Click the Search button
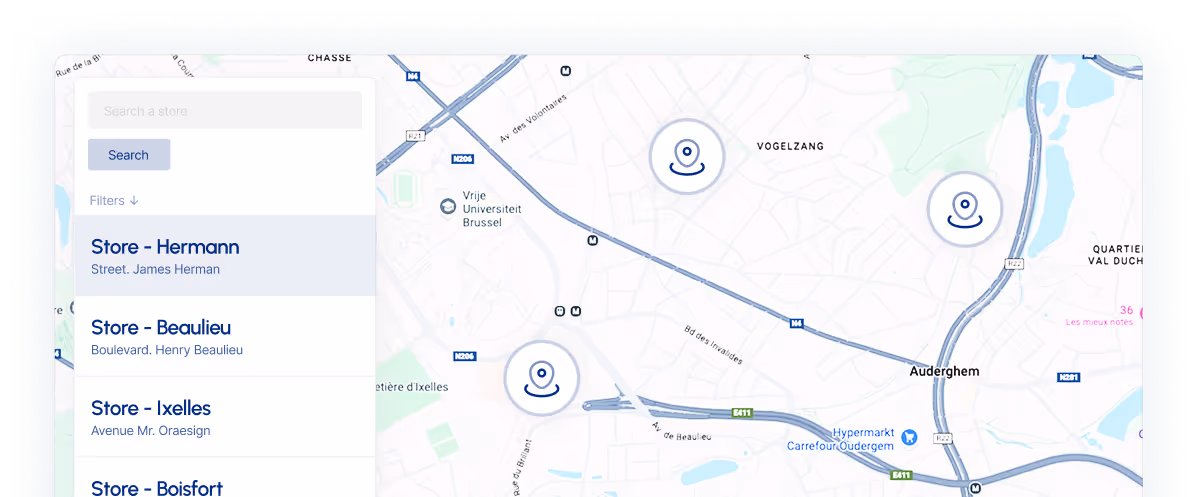1198x497 pixels. (x=128, y=154)
